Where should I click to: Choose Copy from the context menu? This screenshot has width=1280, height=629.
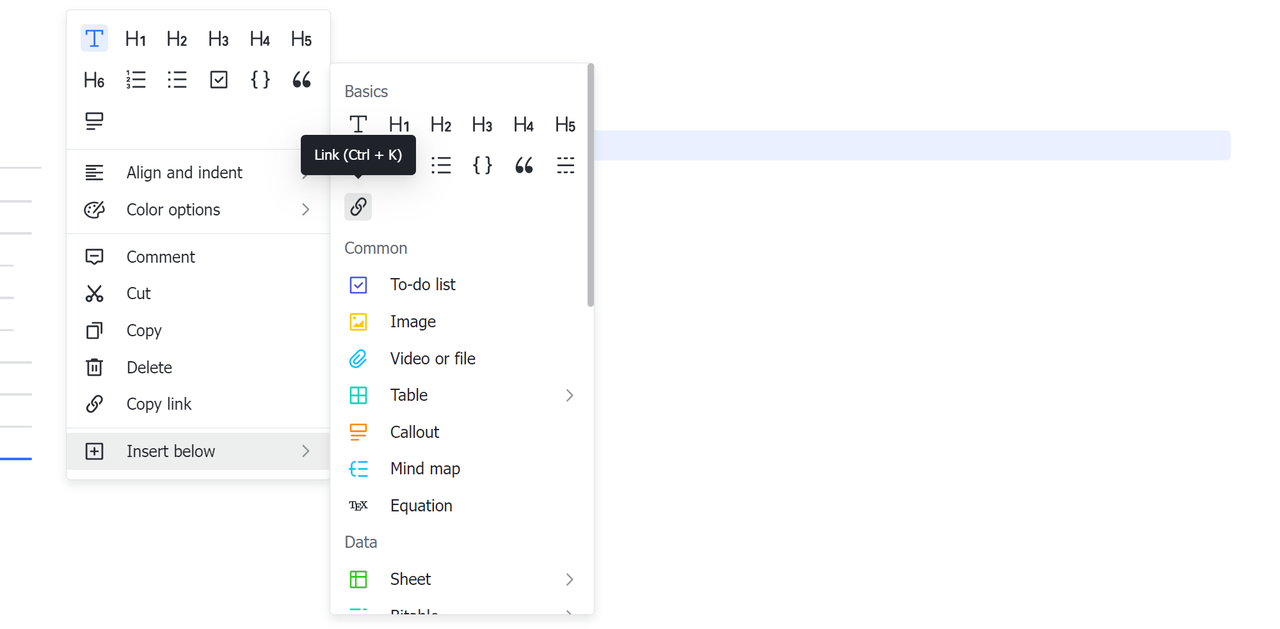[x=198, y=330]
